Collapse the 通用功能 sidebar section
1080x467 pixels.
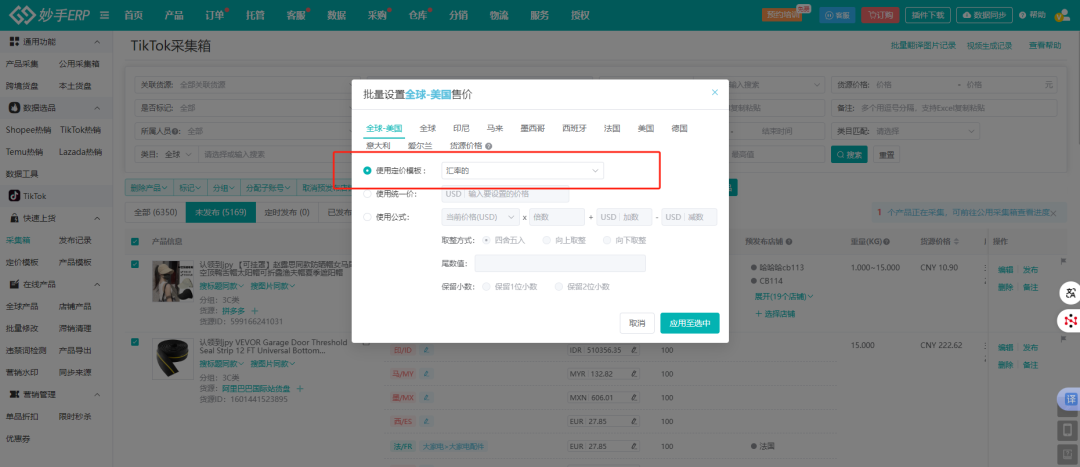96,42
